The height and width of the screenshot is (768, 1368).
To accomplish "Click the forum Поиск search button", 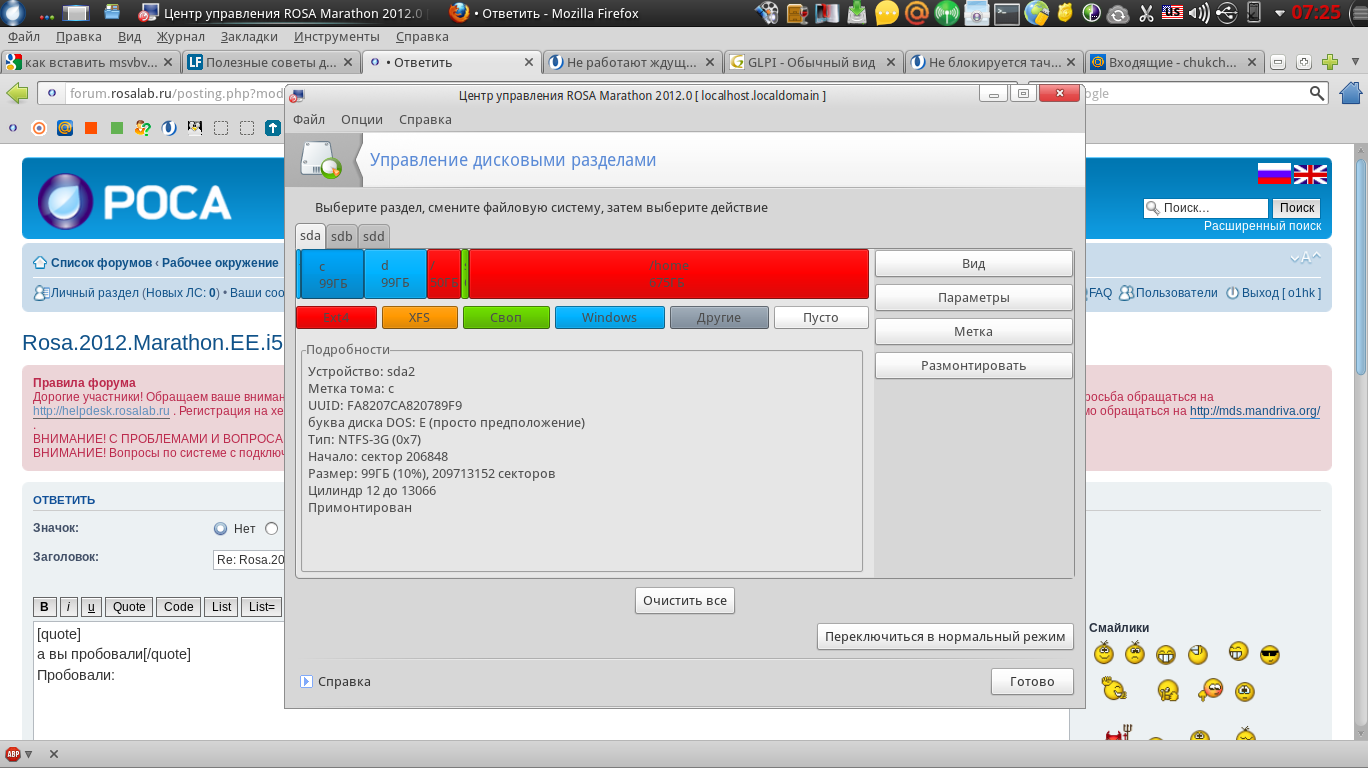I will (x=1297, y=208).
